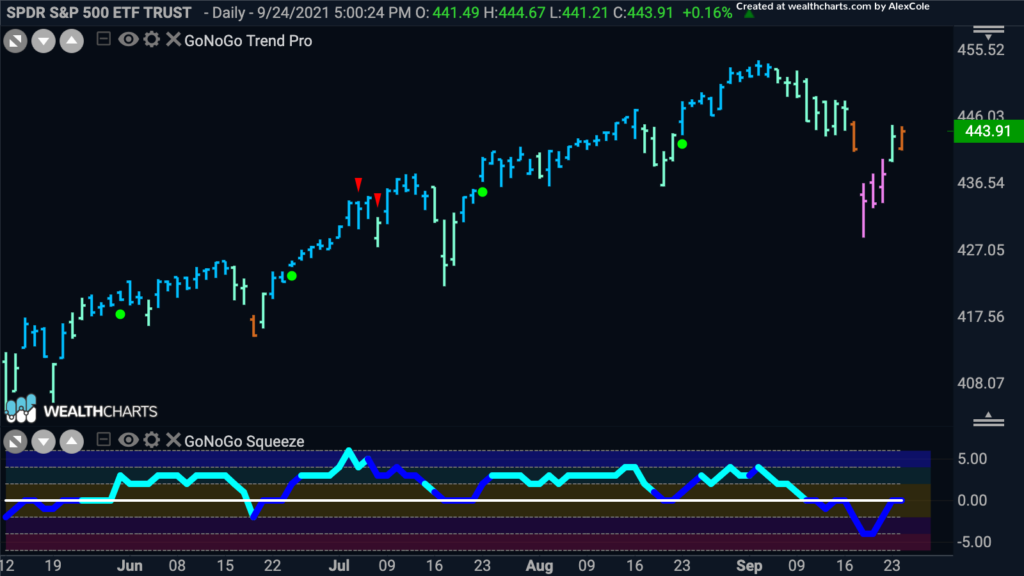Click the Created at wealthcharts.com credit text

pyautogui.click(x=833, y=7)
